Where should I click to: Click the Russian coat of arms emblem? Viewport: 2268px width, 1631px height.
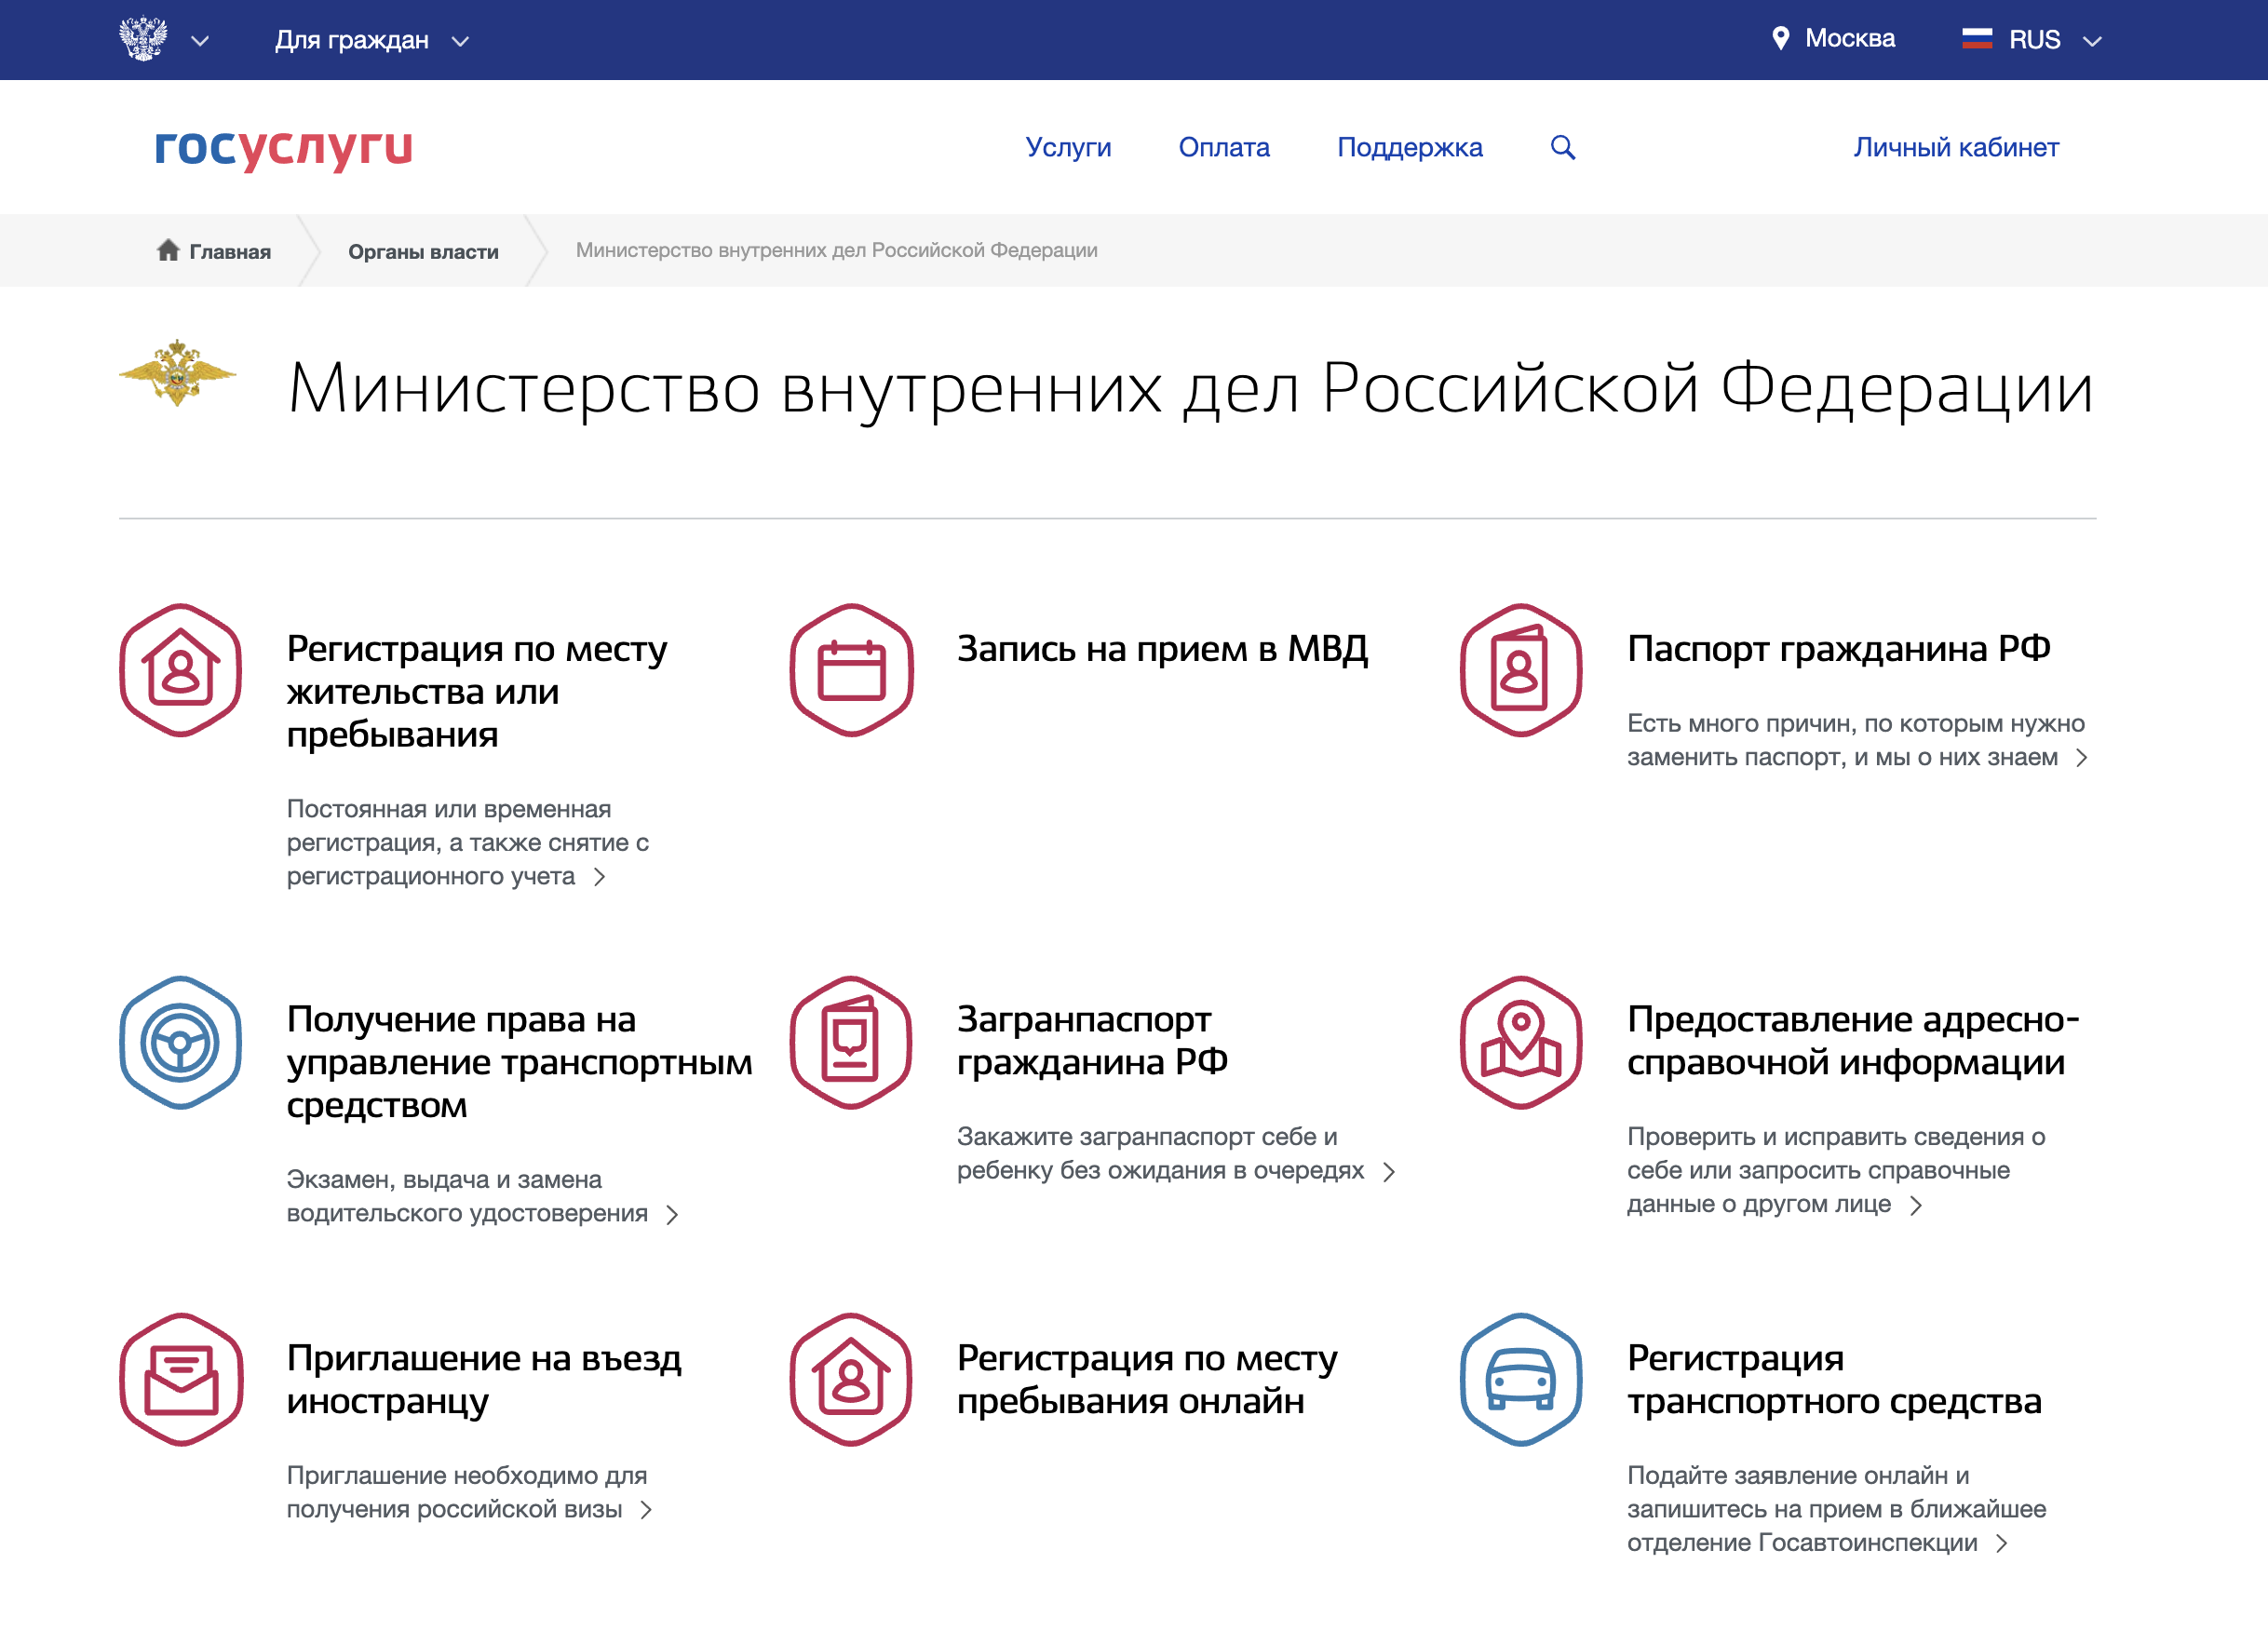[x=143, y=39]
